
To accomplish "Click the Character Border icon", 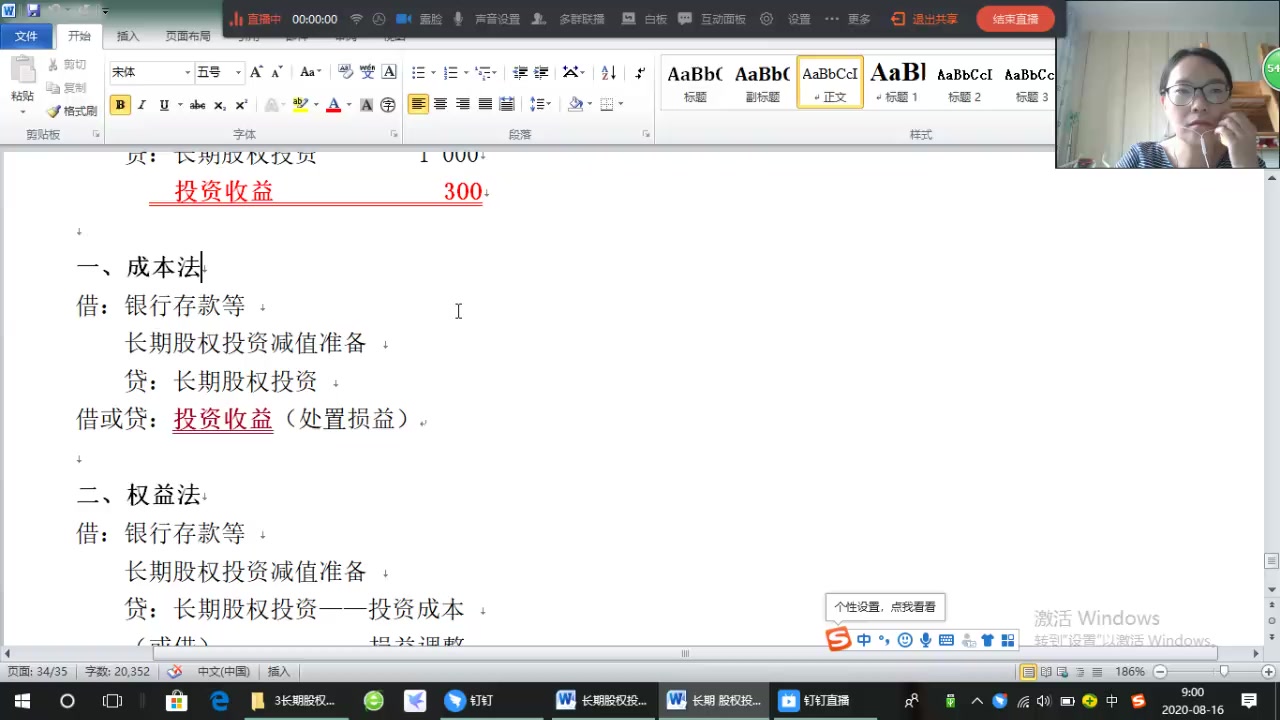I will 389,72.
